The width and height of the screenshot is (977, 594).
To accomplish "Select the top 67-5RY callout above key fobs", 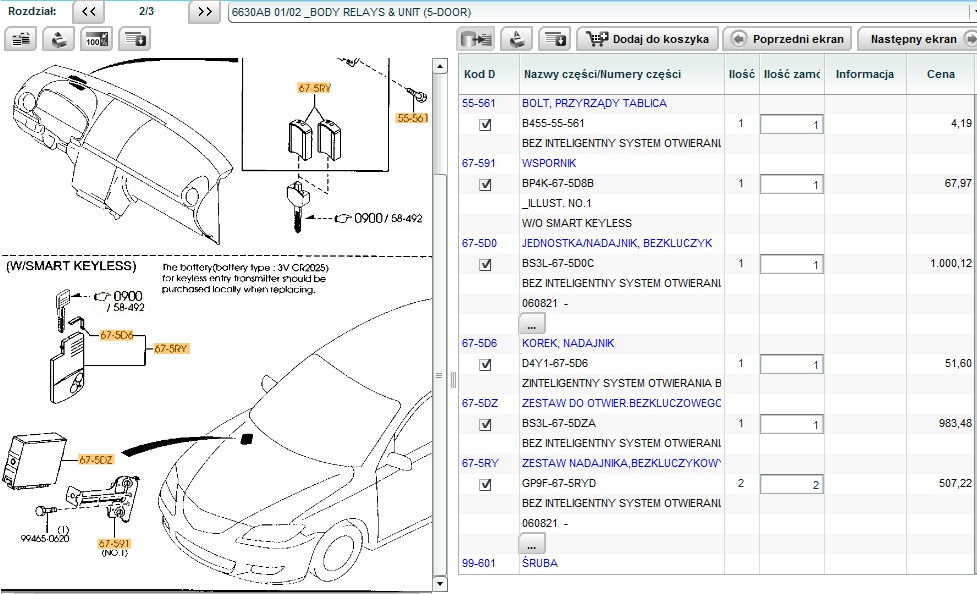I will pyautogui.click(x=315, y=88).
